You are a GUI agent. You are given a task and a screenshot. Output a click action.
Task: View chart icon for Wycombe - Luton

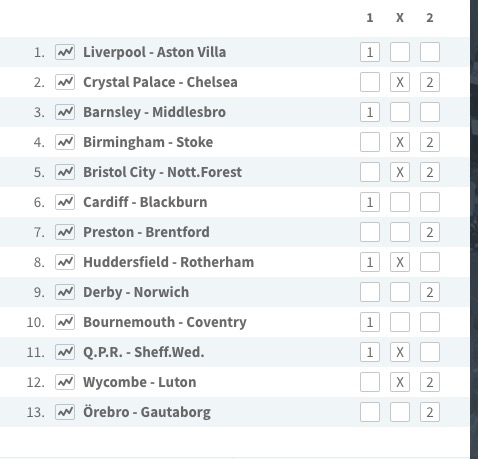(x=65, y=382)
